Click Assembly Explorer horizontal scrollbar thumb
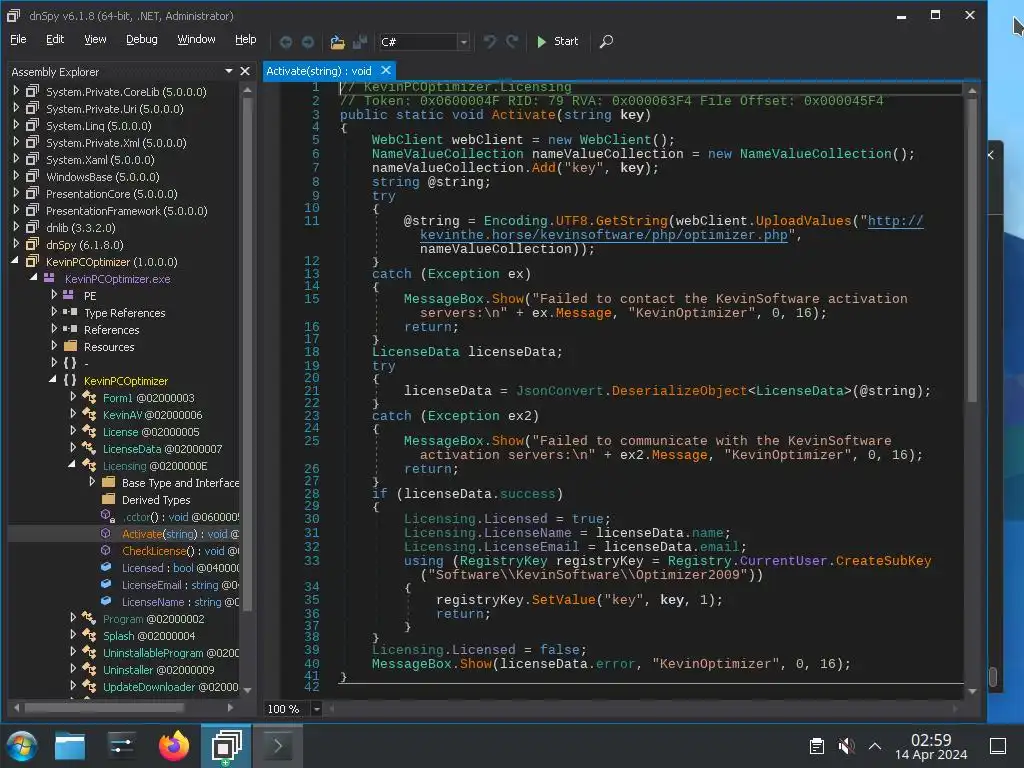 103,707
